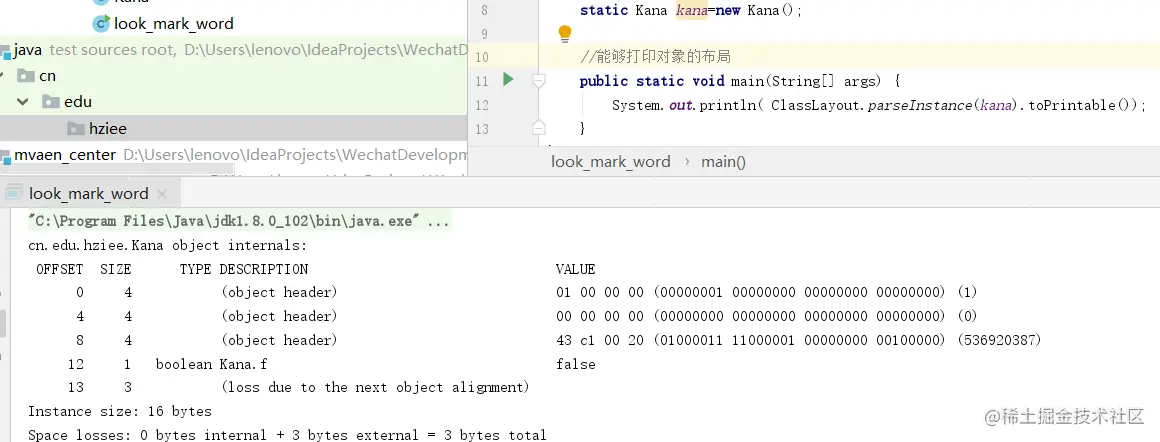This screenshot has height=442, width=1160.
Task: Select look_mark_word in the editor breadcrumb
Action: (611, 161)
